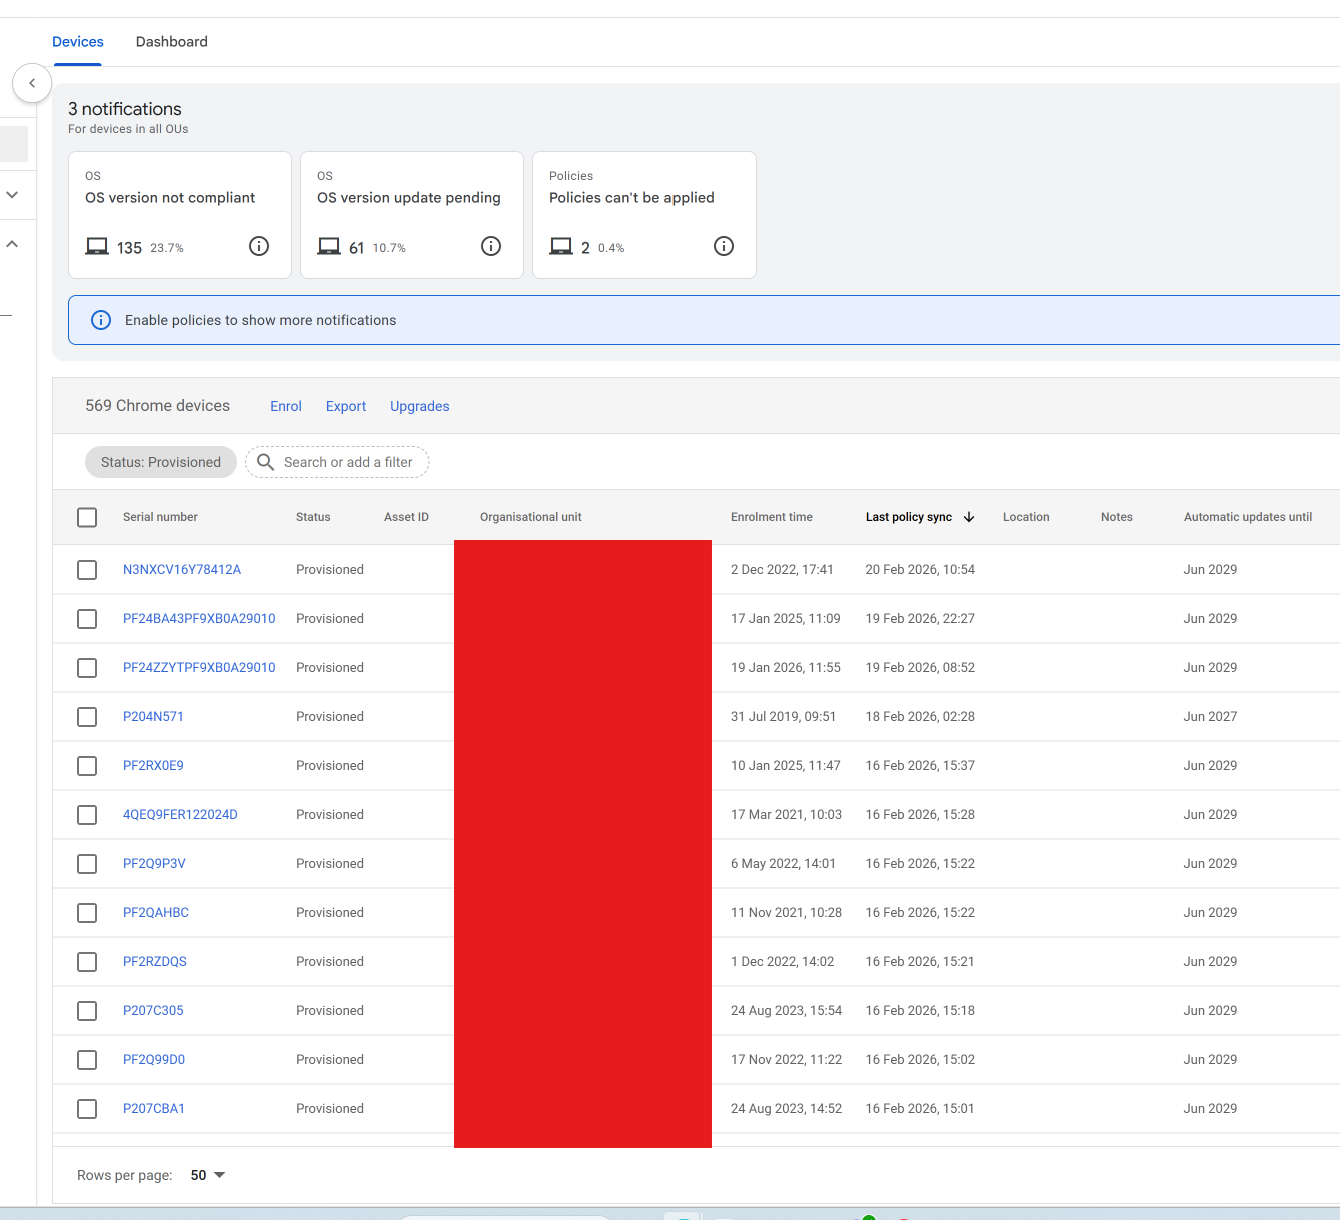
Task: Click the Enrol link
Action: pyautogui.click(x=286, y=406)
